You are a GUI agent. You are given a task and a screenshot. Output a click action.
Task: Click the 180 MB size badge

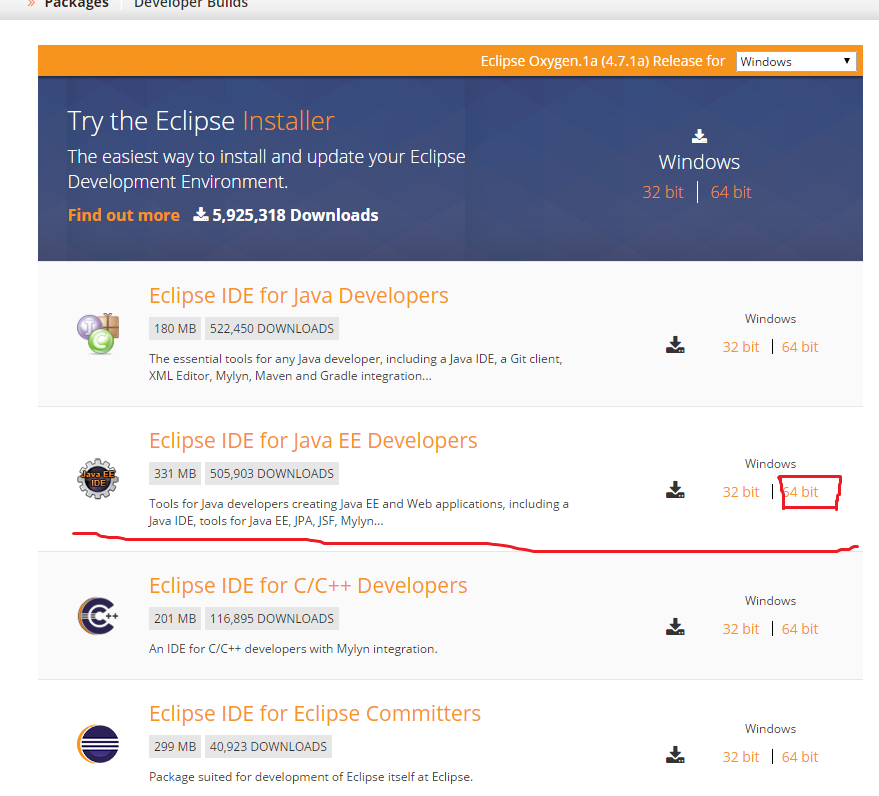[175, 328]
